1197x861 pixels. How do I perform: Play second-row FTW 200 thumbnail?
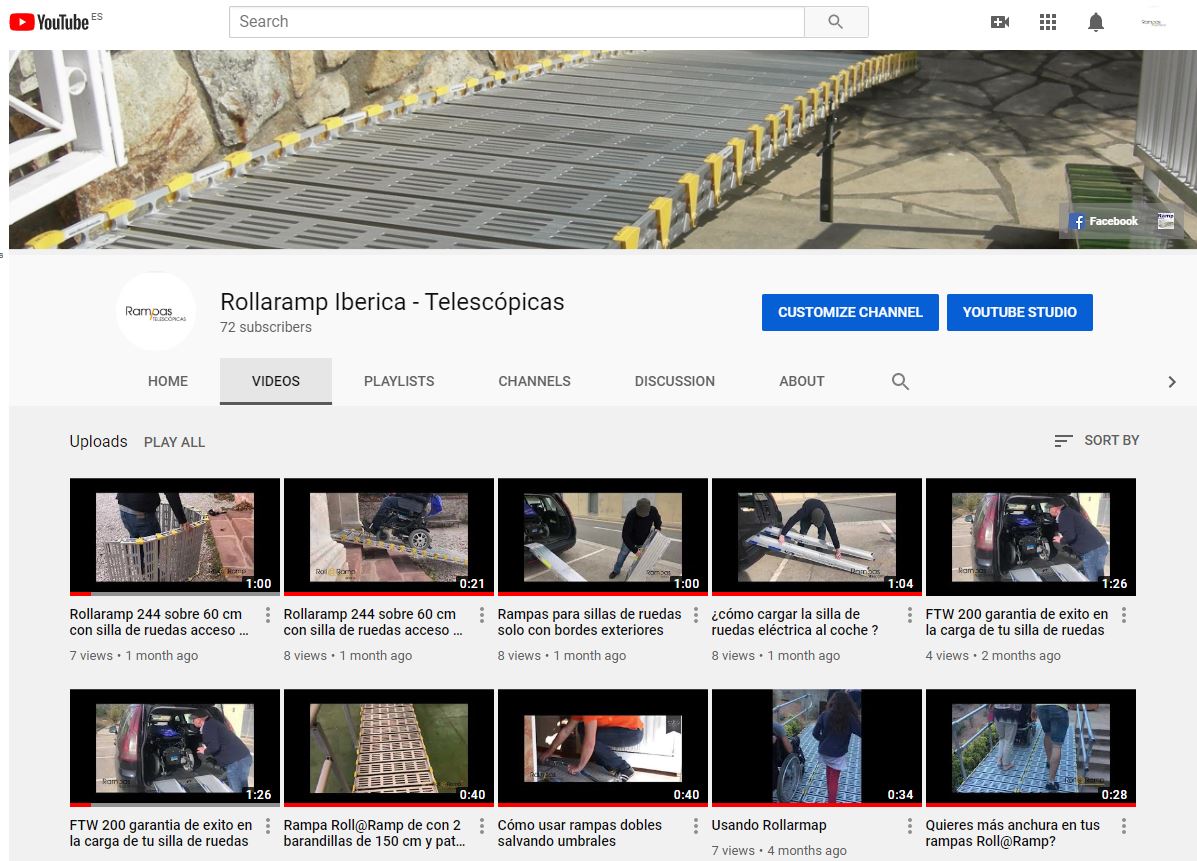pyautogui.click(x=175, y=748)
